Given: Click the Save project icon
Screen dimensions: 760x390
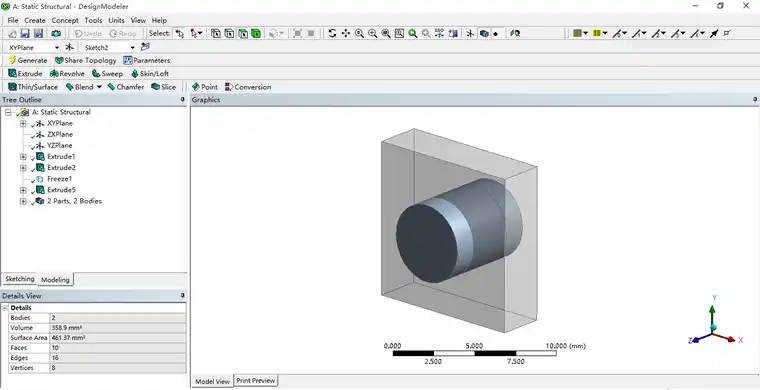Looking at the screenshot, I should pyautogui.click(x=25, y=33).
